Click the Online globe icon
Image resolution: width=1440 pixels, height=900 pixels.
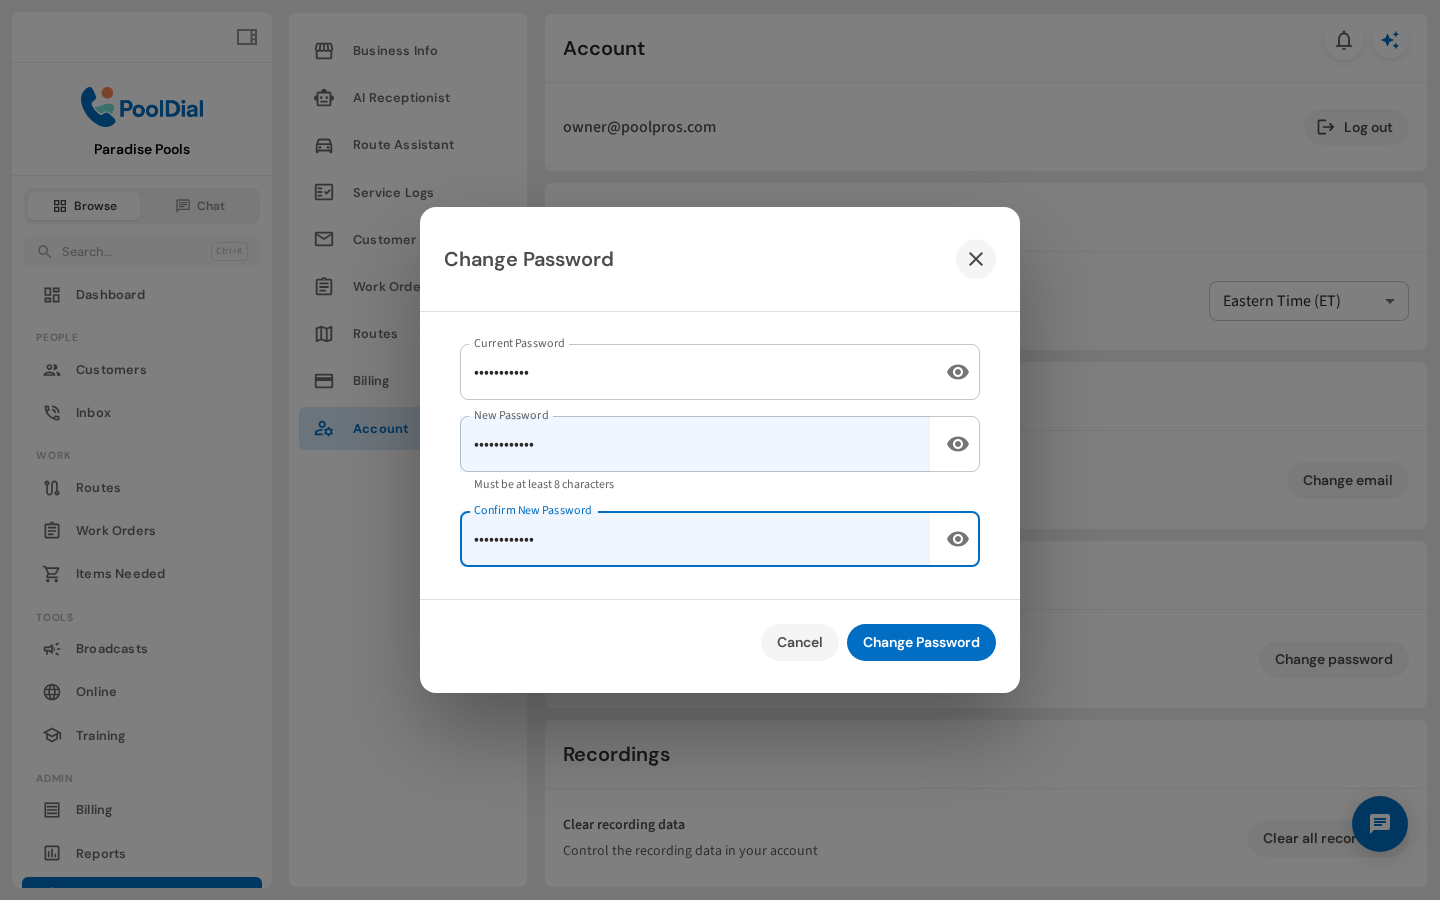(52, 692)
